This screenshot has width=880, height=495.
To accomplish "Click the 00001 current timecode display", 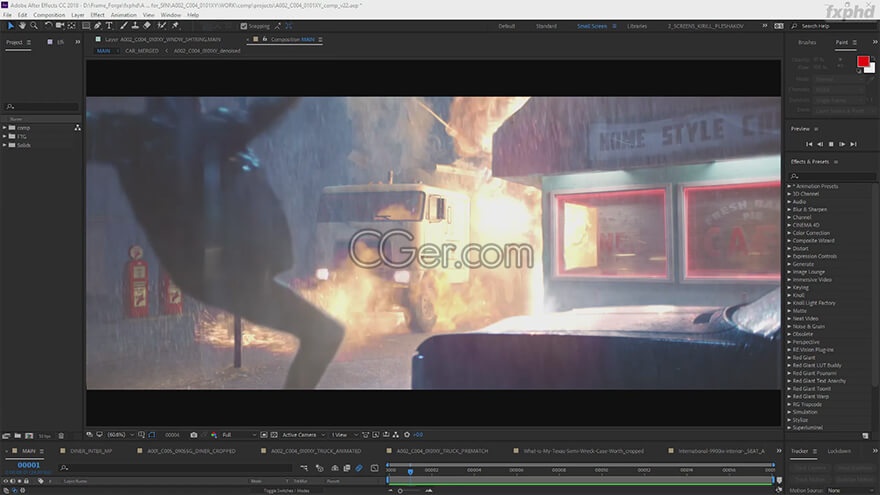I will (29, 465).
